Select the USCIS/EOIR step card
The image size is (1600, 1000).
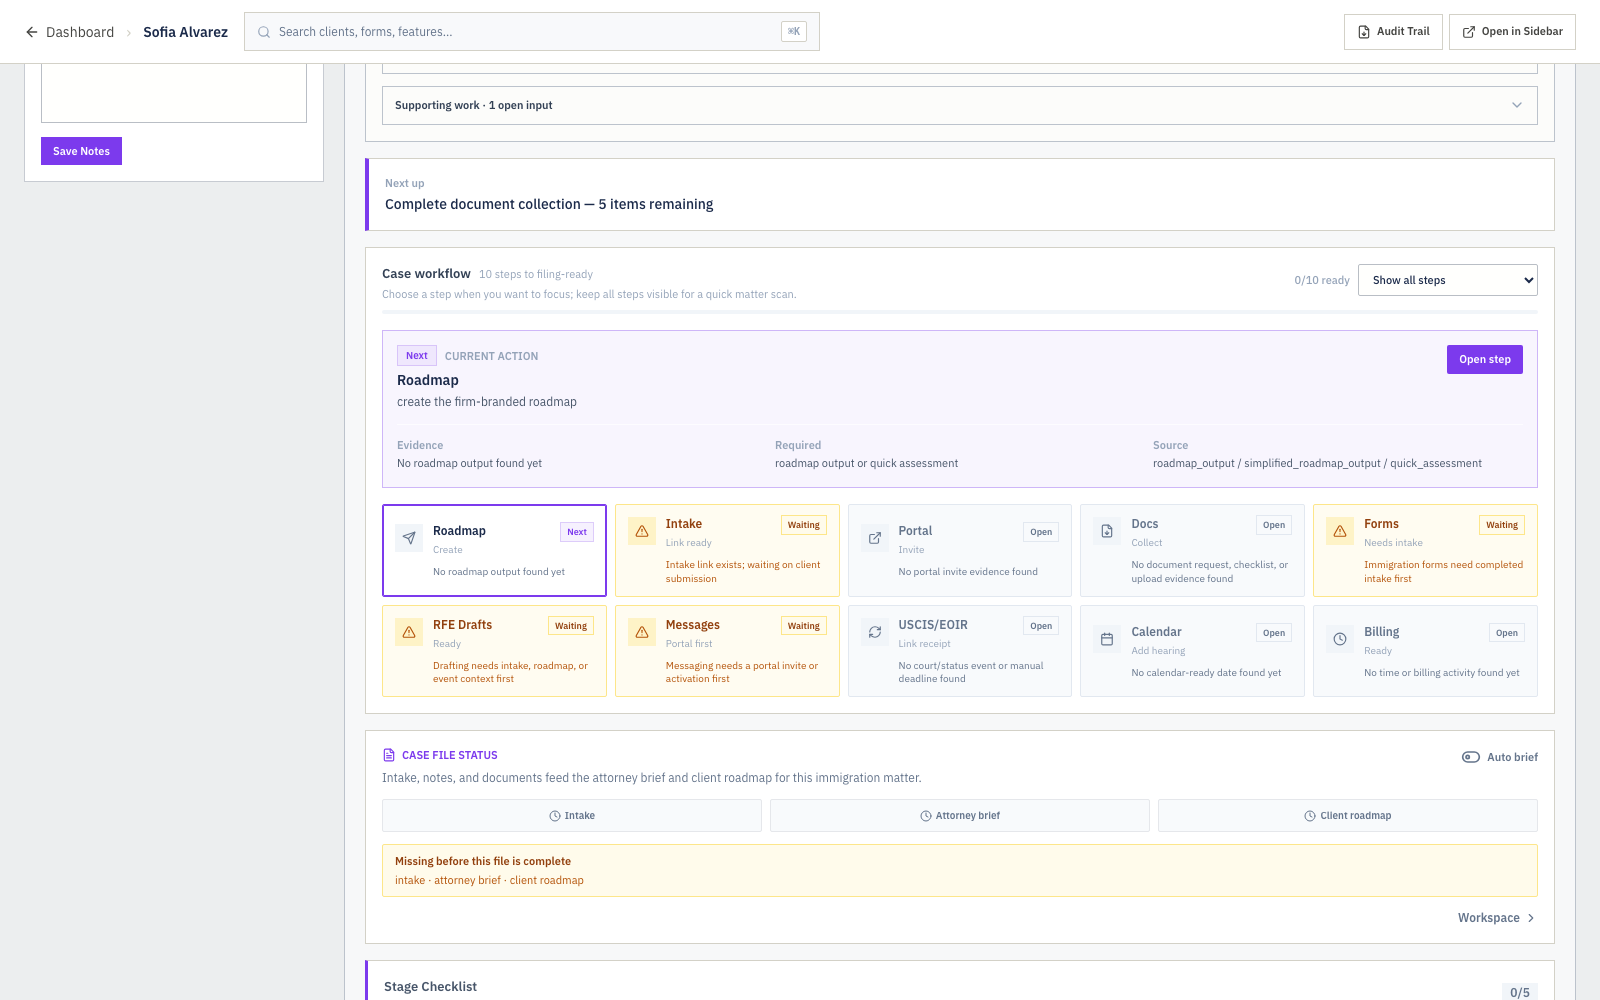[x=960, y=651]
